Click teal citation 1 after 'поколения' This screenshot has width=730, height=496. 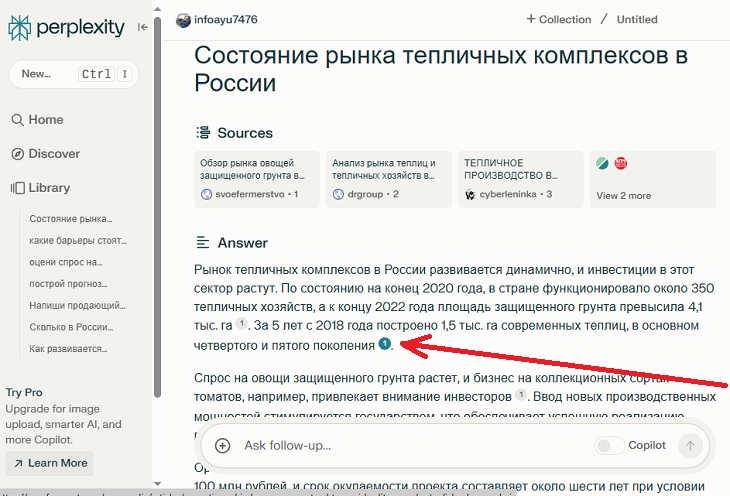385,344
